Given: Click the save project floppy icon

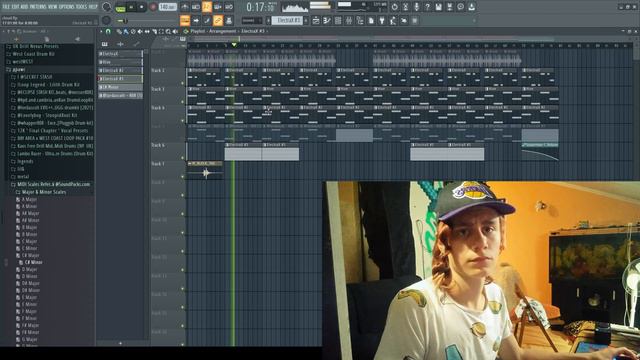Looking at the screenshot, I should coord(438,7).
